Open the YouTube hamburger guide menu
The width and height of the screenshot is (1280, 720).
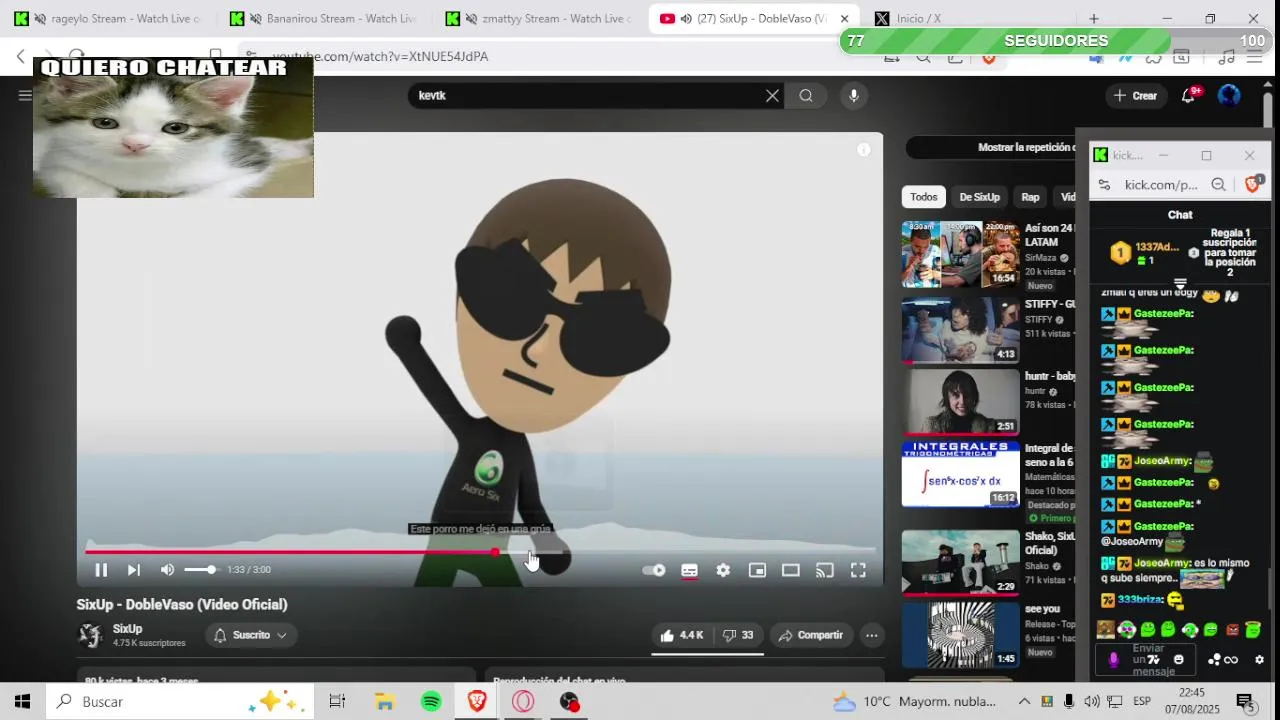point(24,96)
